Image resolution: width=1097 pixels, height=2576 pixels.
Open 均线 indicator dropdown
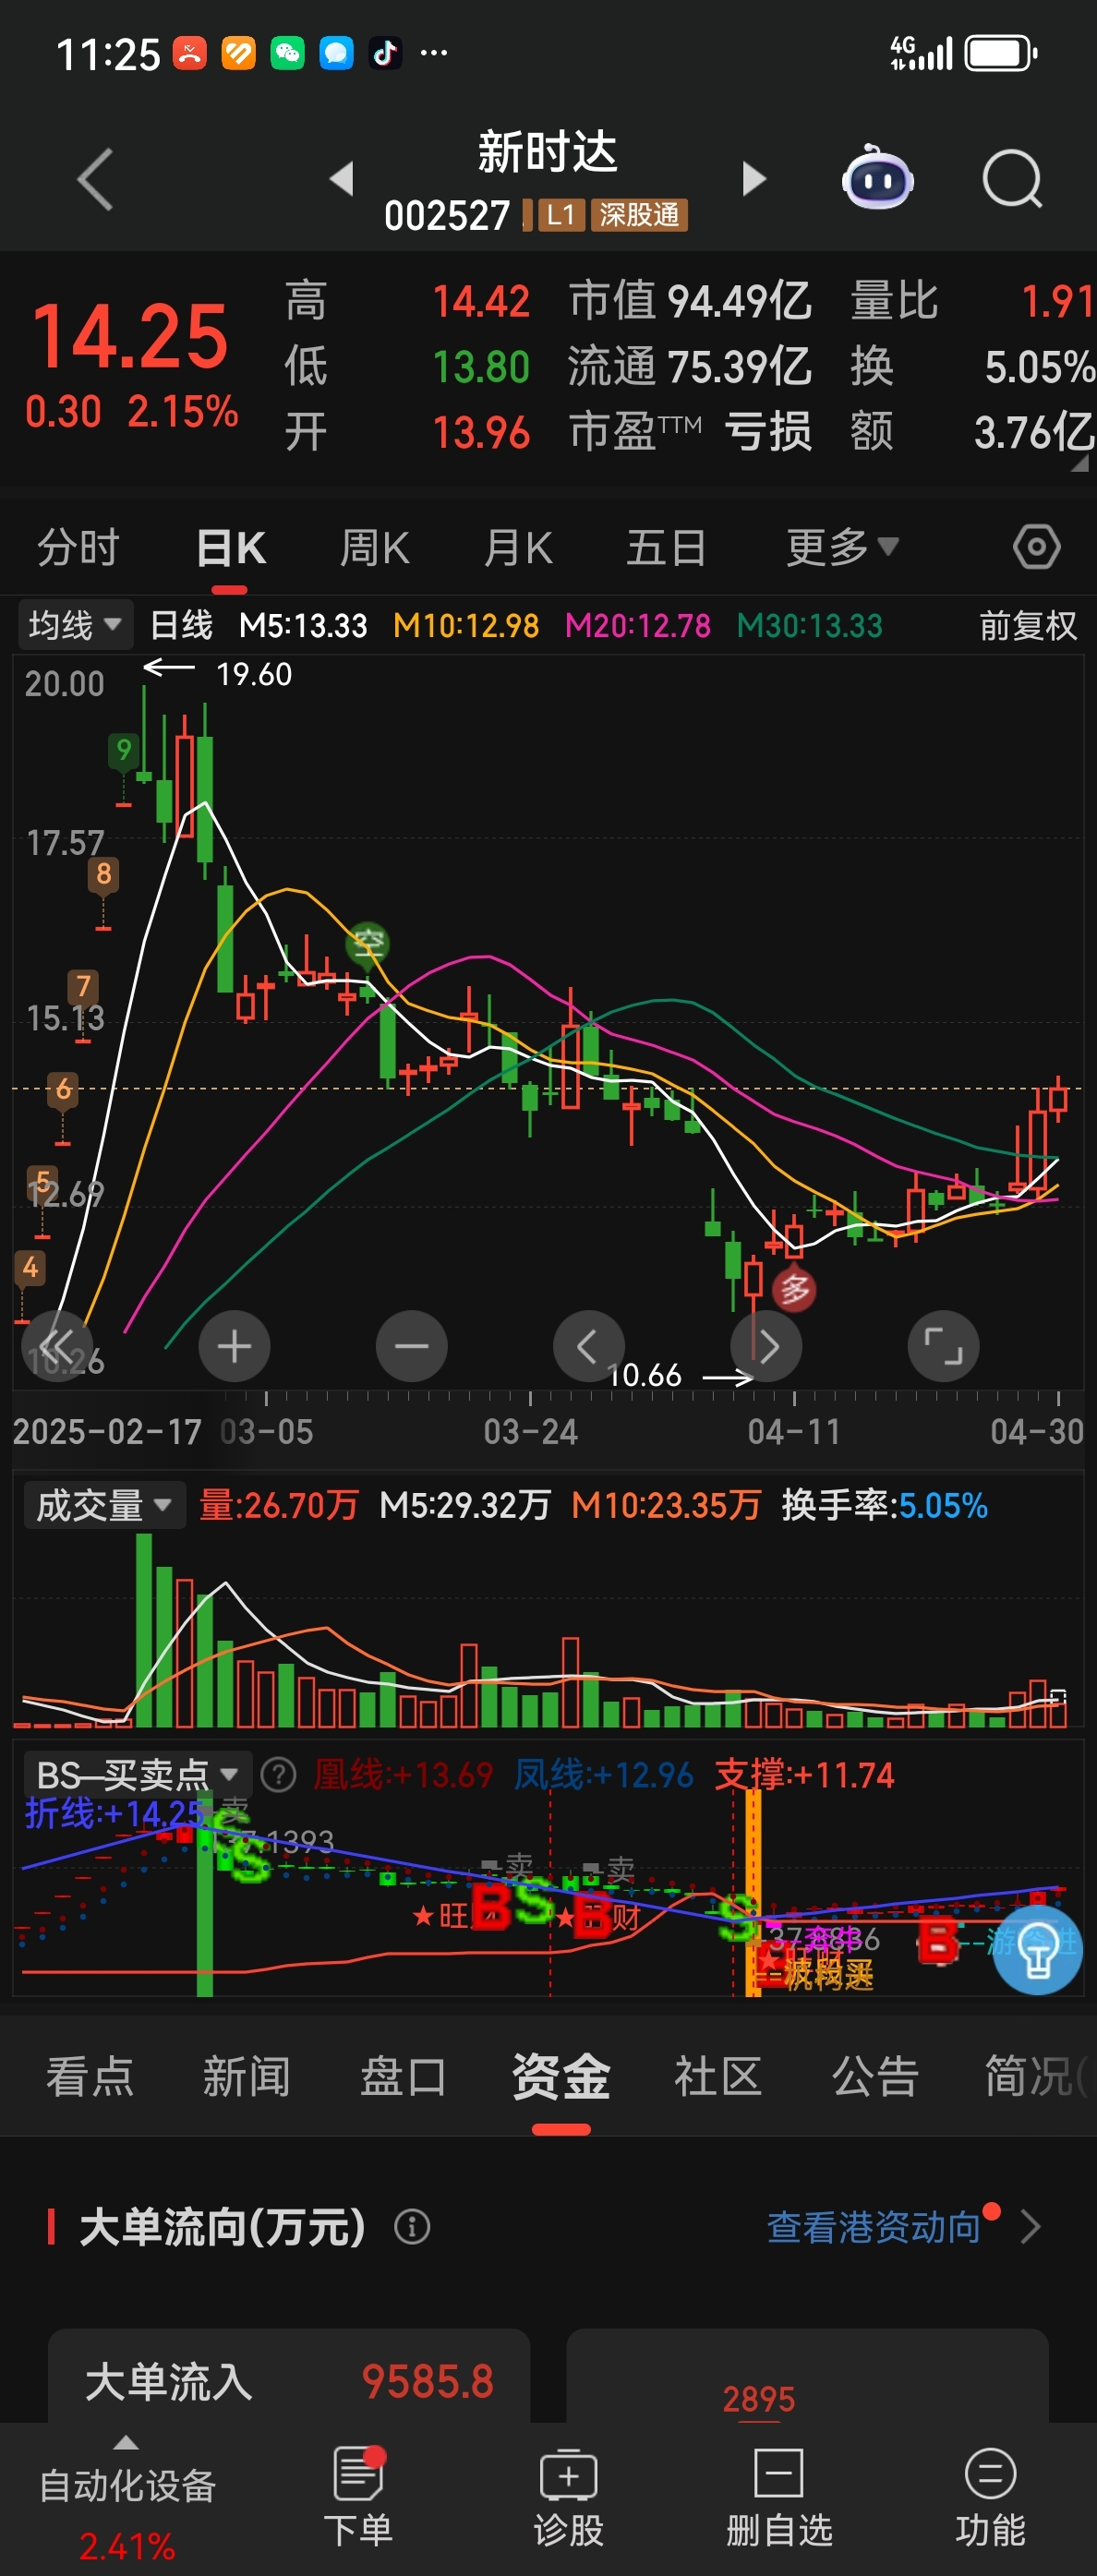click(x=74, y=626)
